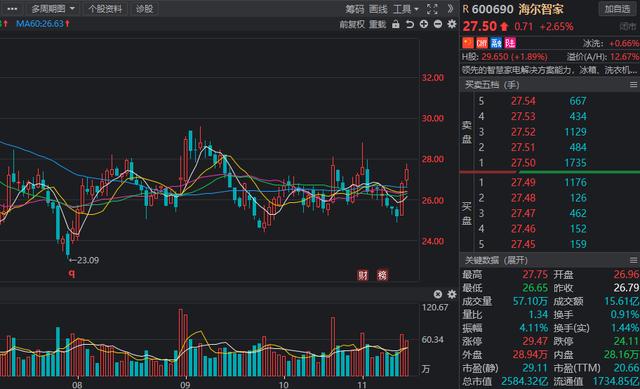This screenshot has width=640, height=389.
Task: Click the 总市值 2584.32亿 value
Action: (x=524, y=381)
